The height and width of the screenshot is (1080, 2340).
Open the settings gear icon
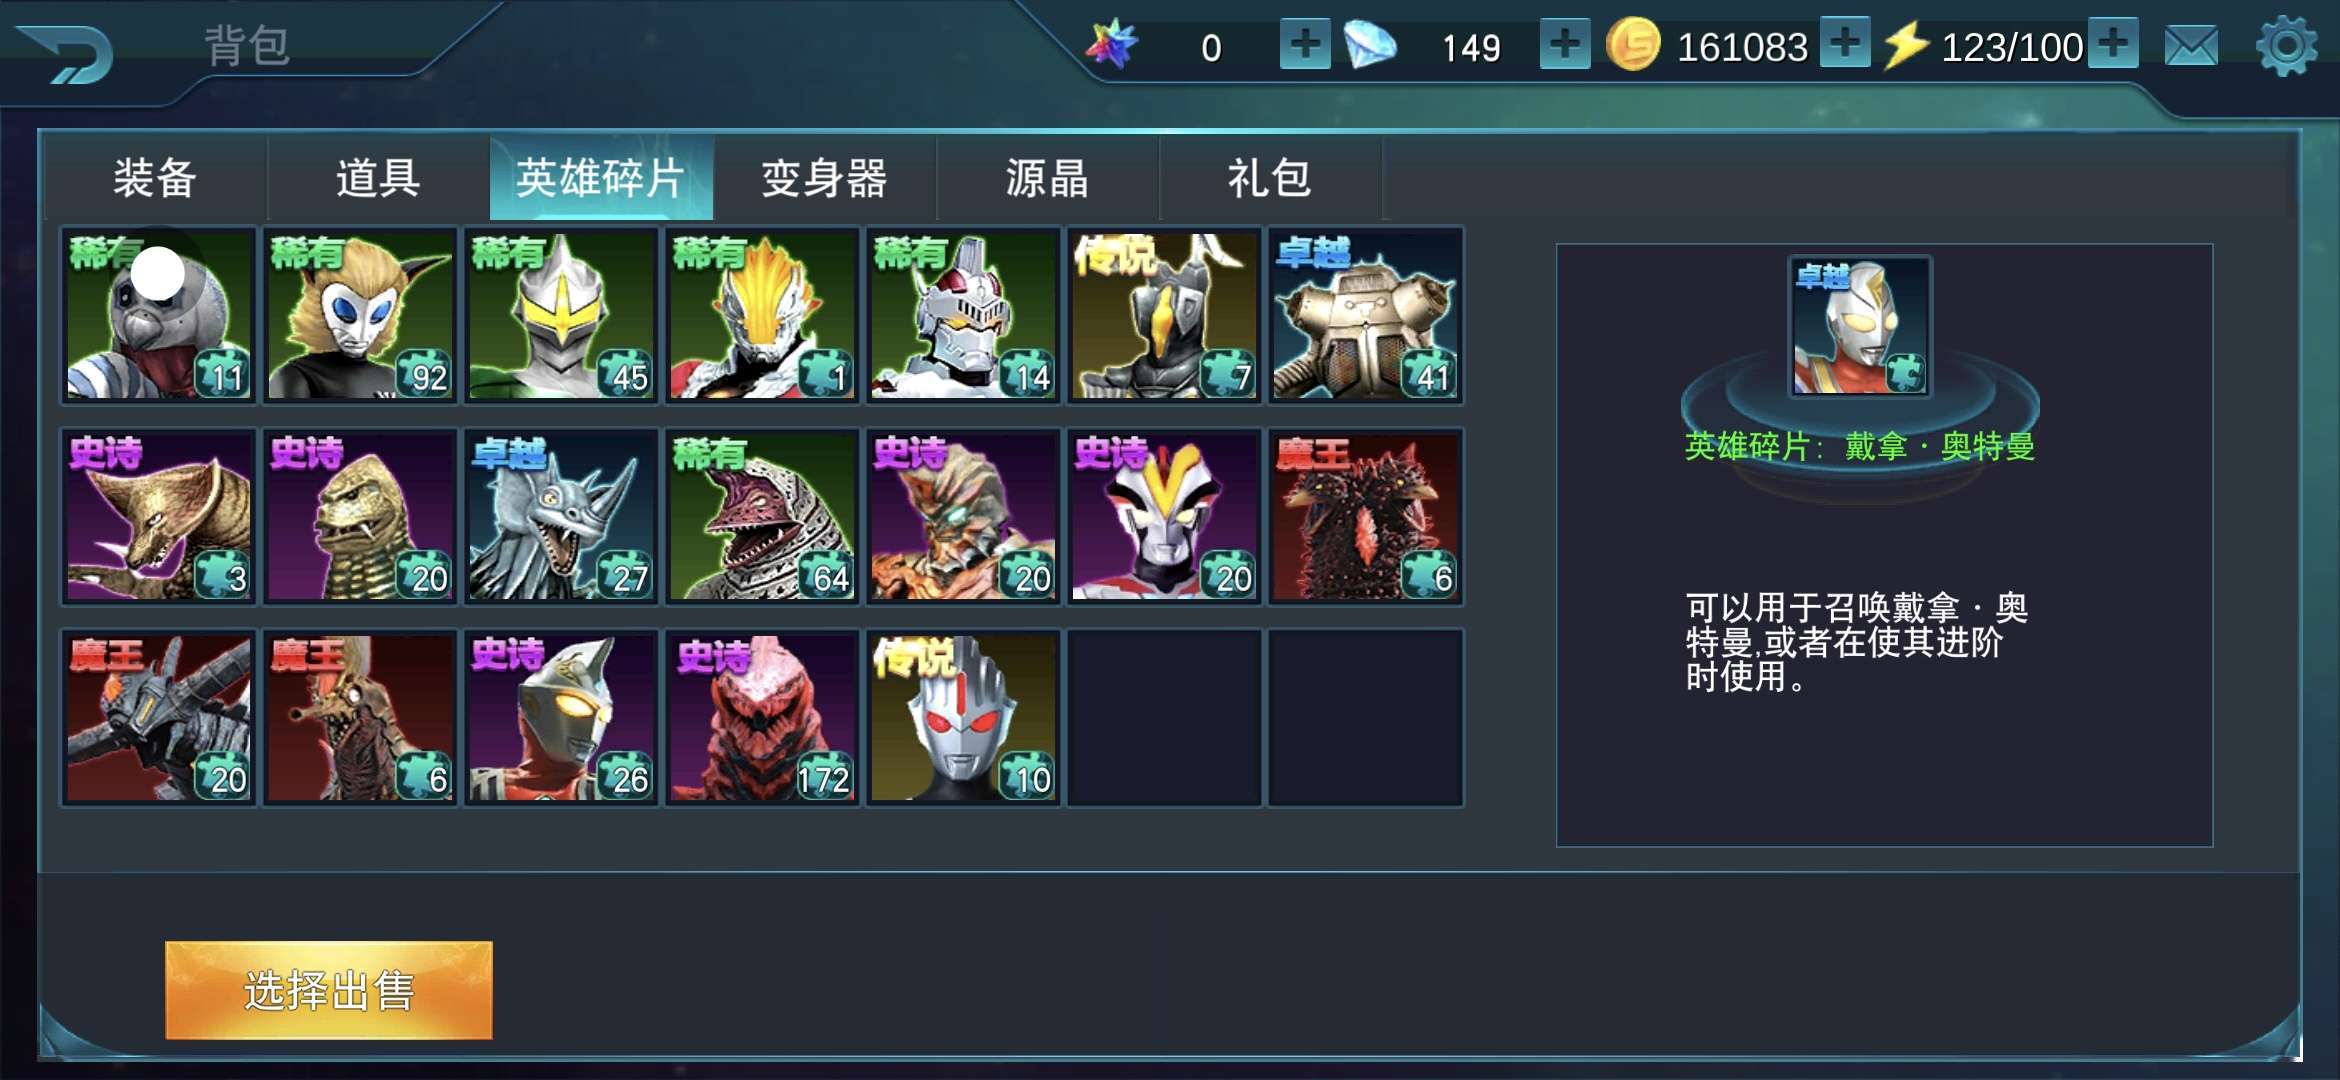click(x=2286, y=46)
